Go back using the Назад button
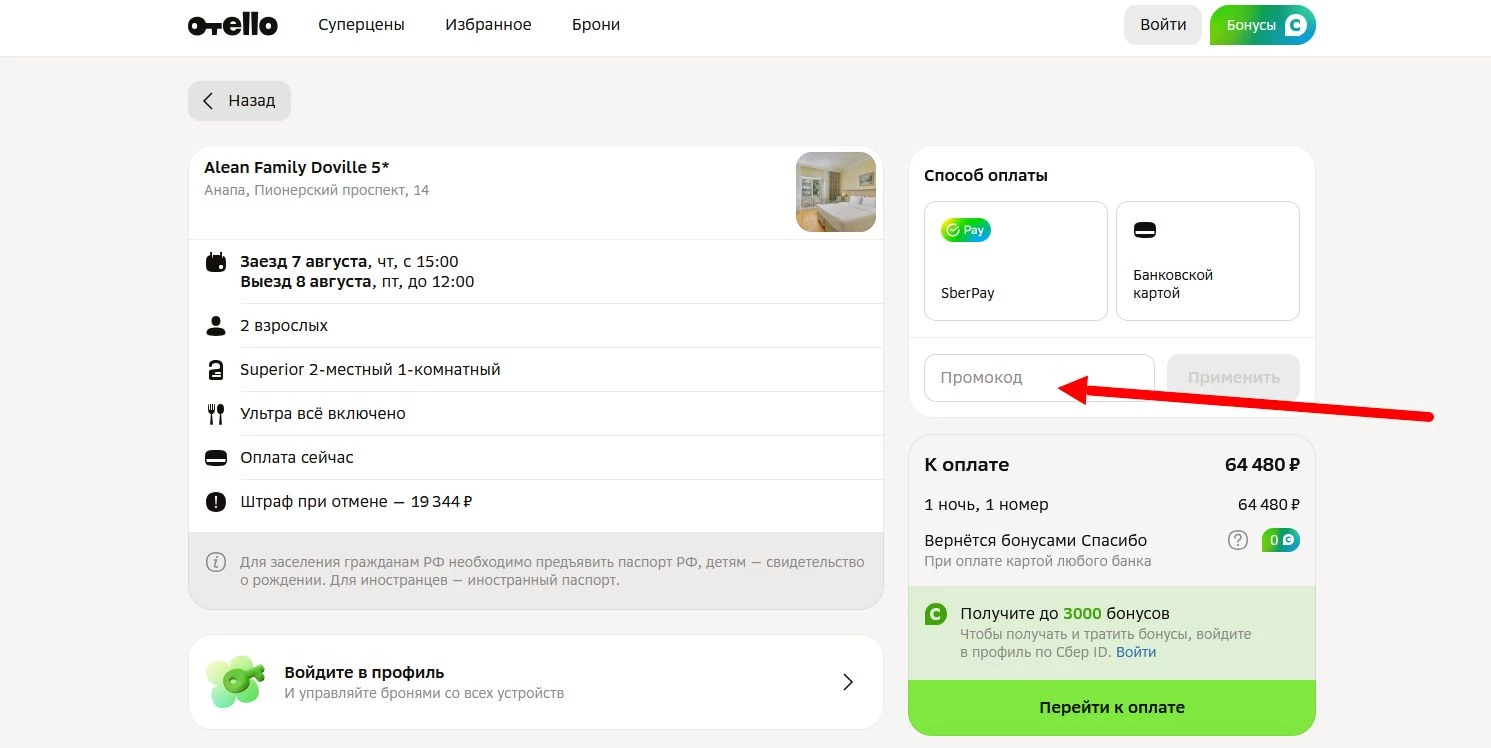Screen dimensions: 1491x748 239,101
